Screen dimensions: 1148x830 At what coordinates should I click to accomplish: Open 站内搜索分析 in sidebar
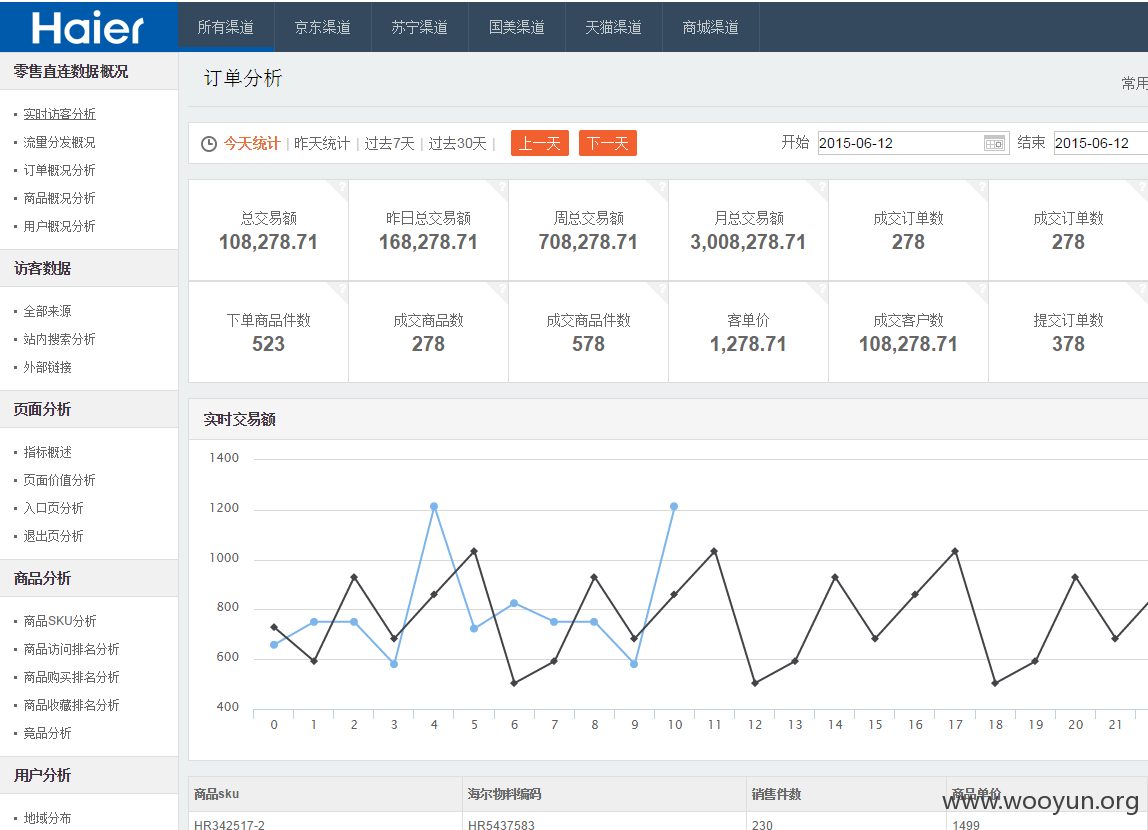pyautogui.click(x=59, y=339)
